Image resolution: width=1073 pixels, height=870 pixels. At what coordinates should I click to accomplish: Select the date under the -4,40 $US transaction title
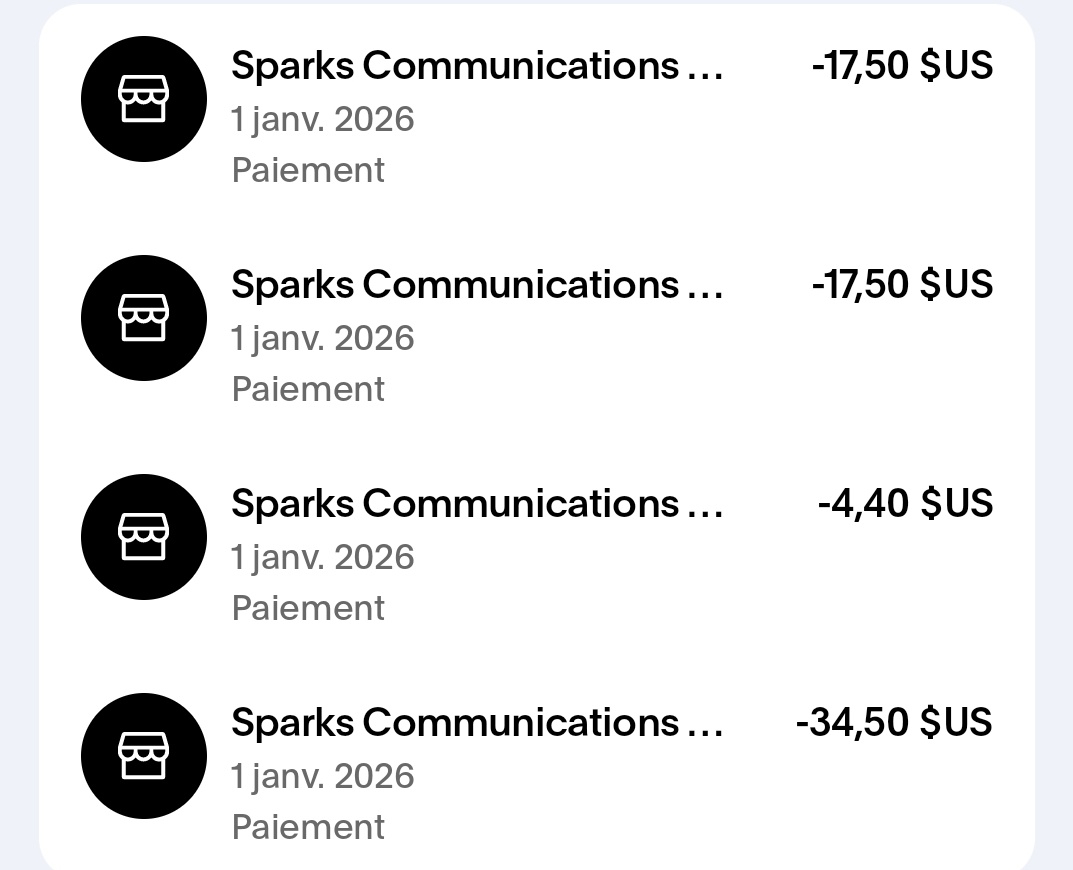pyautogui.click(x=322, y=558)
